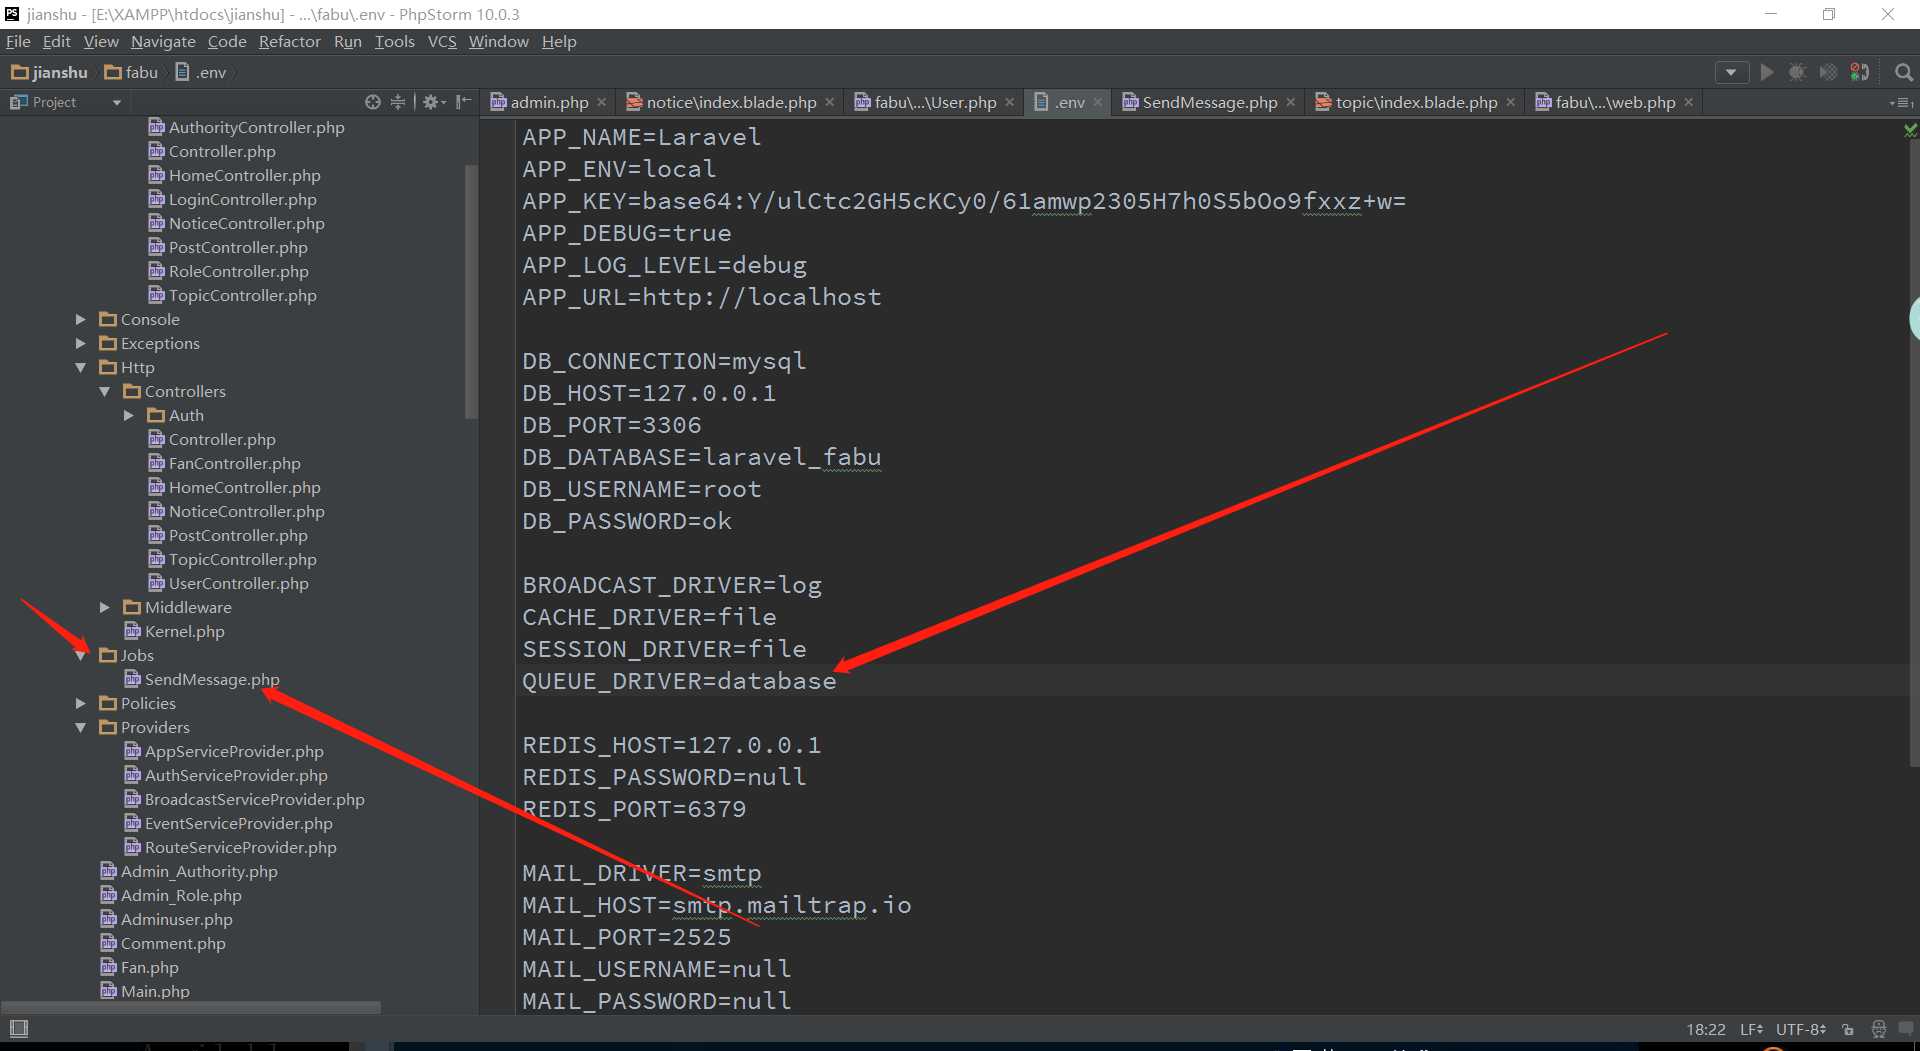This screenshot has height=1051, width=1920.
Task: Switch to the topic\index.blade.php tab
Action: 1415,102
